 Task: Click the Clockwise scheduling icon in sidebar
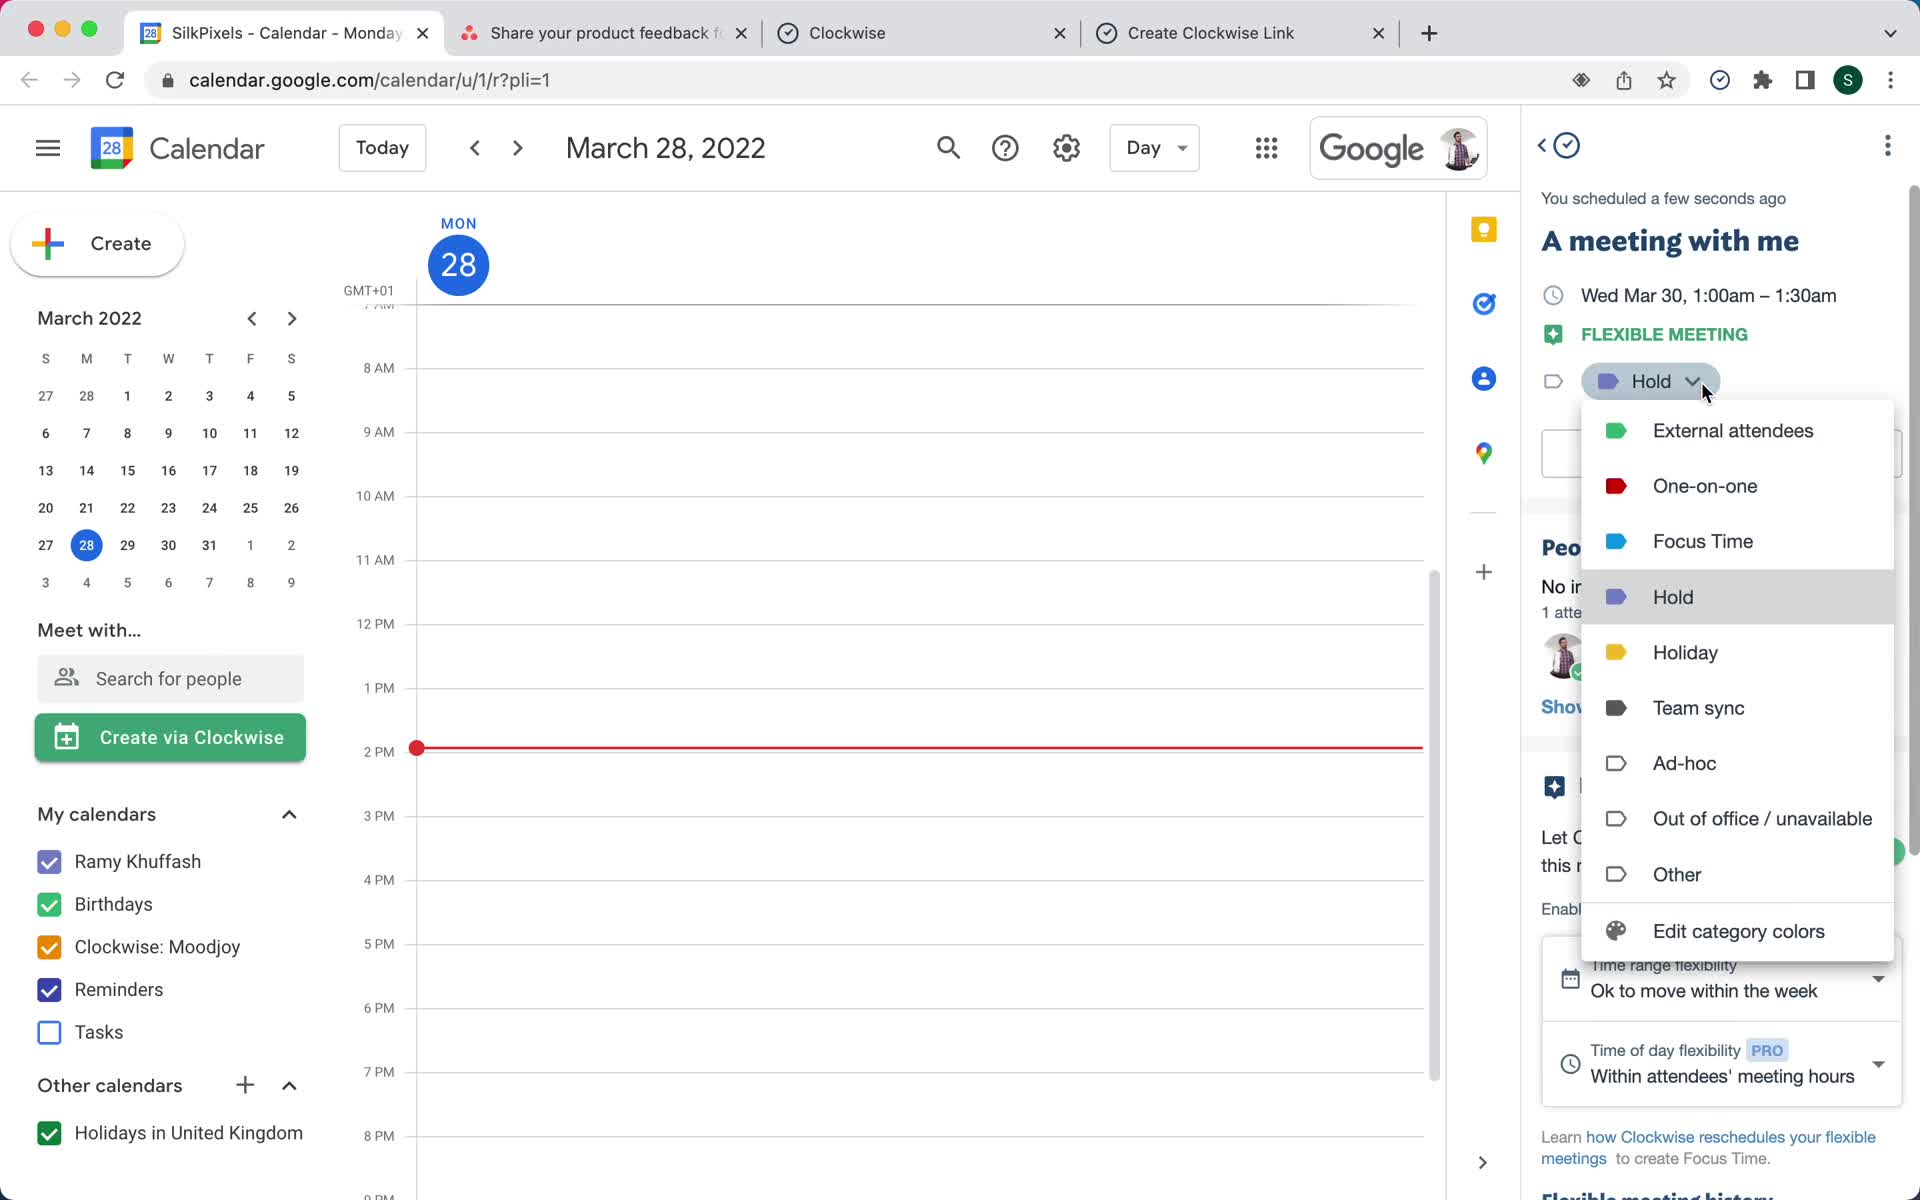coord(1566,145)
